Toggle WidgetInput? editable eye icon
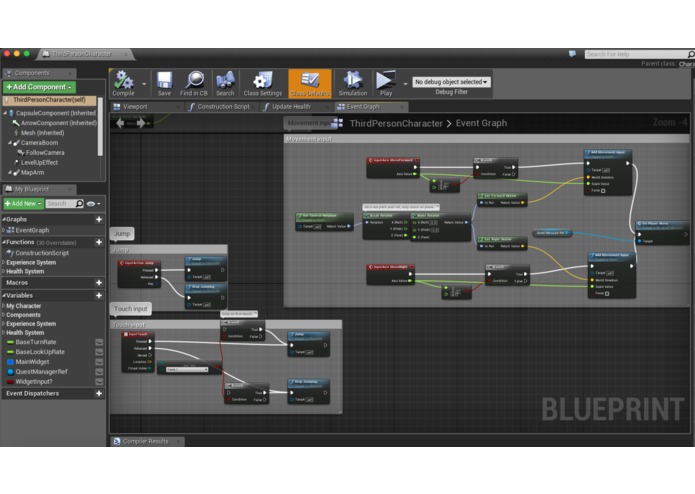 point(99,381)
